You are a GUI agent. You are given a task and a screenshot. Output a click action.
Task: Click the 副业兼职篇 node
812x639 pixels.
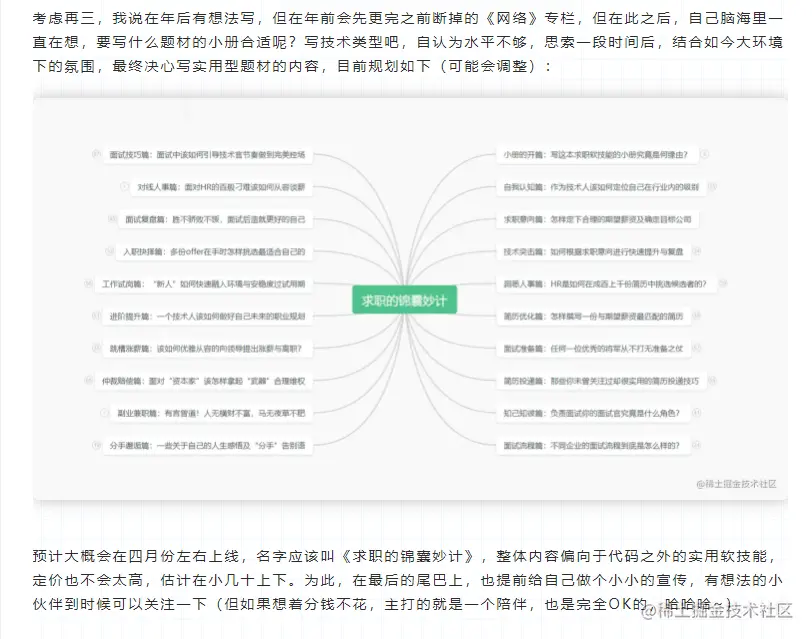211,413
